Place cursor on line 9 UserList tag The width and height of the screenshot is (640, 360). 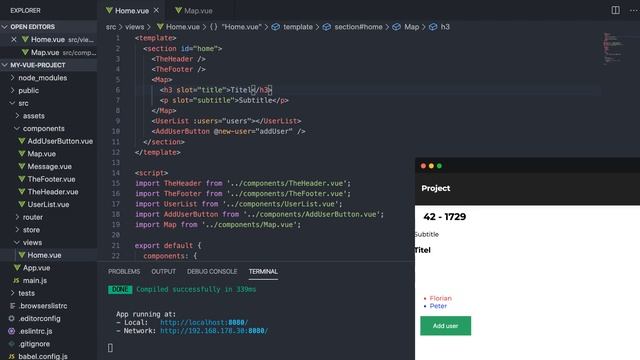tap(226, 121)
